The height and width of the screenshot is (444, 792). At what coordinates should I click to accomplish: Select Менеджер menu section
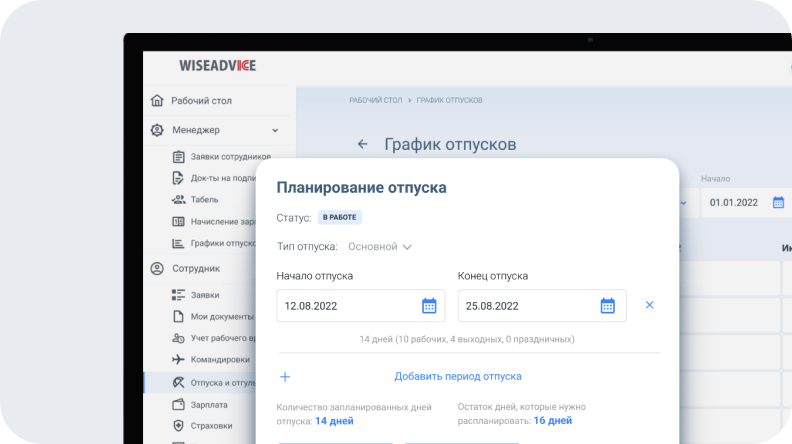pyautogui.click(x=196, y=130)
